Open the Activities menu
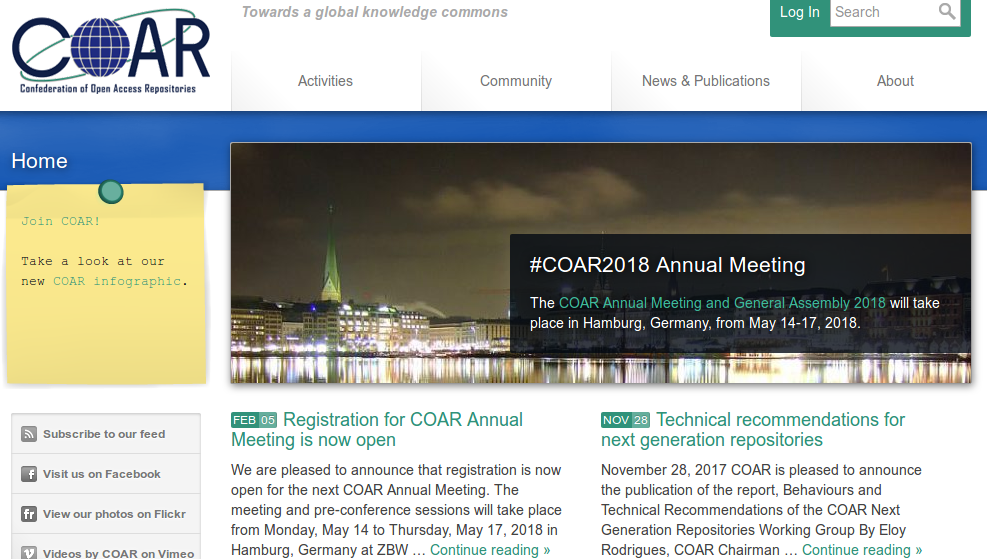987x559 pixels. [x=325, y=81]
